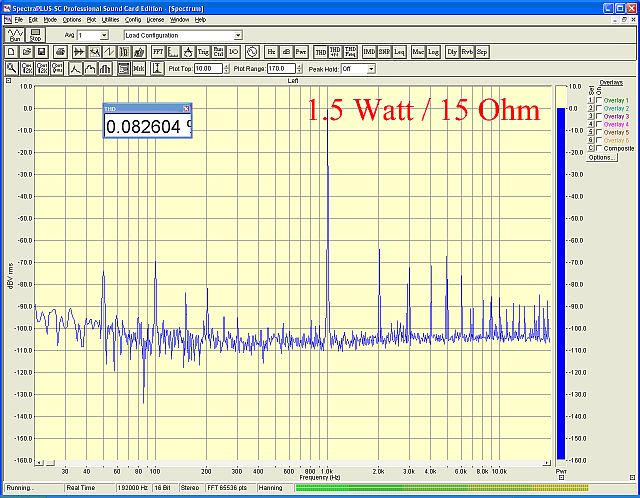Click the magnifier zoom tool icon
This screenshot has height=498, width=640.
[x=11, y=69]
